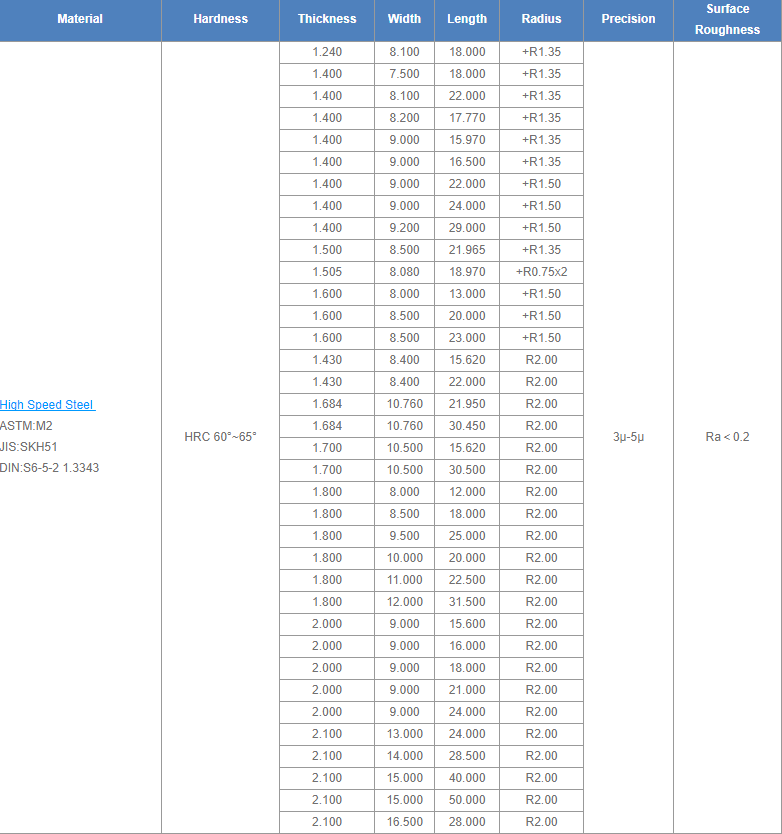The width and height of the screenshot is (782, 834).
Task: Click the DIN:S6-5-2 1.3343 text
Action: click(49, 468)
